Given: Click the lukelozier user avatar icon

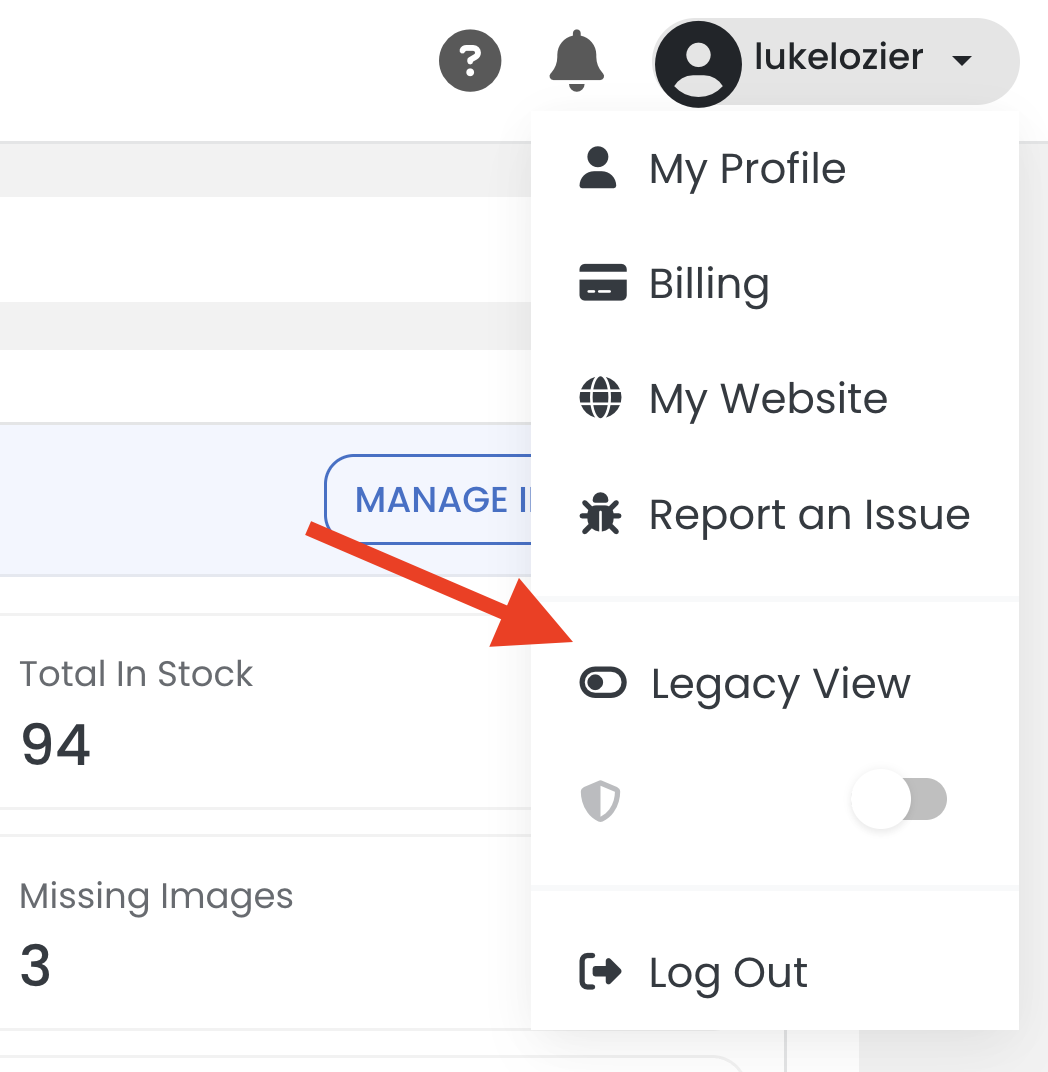Looking at the screenshot, I should click(698, 64).
